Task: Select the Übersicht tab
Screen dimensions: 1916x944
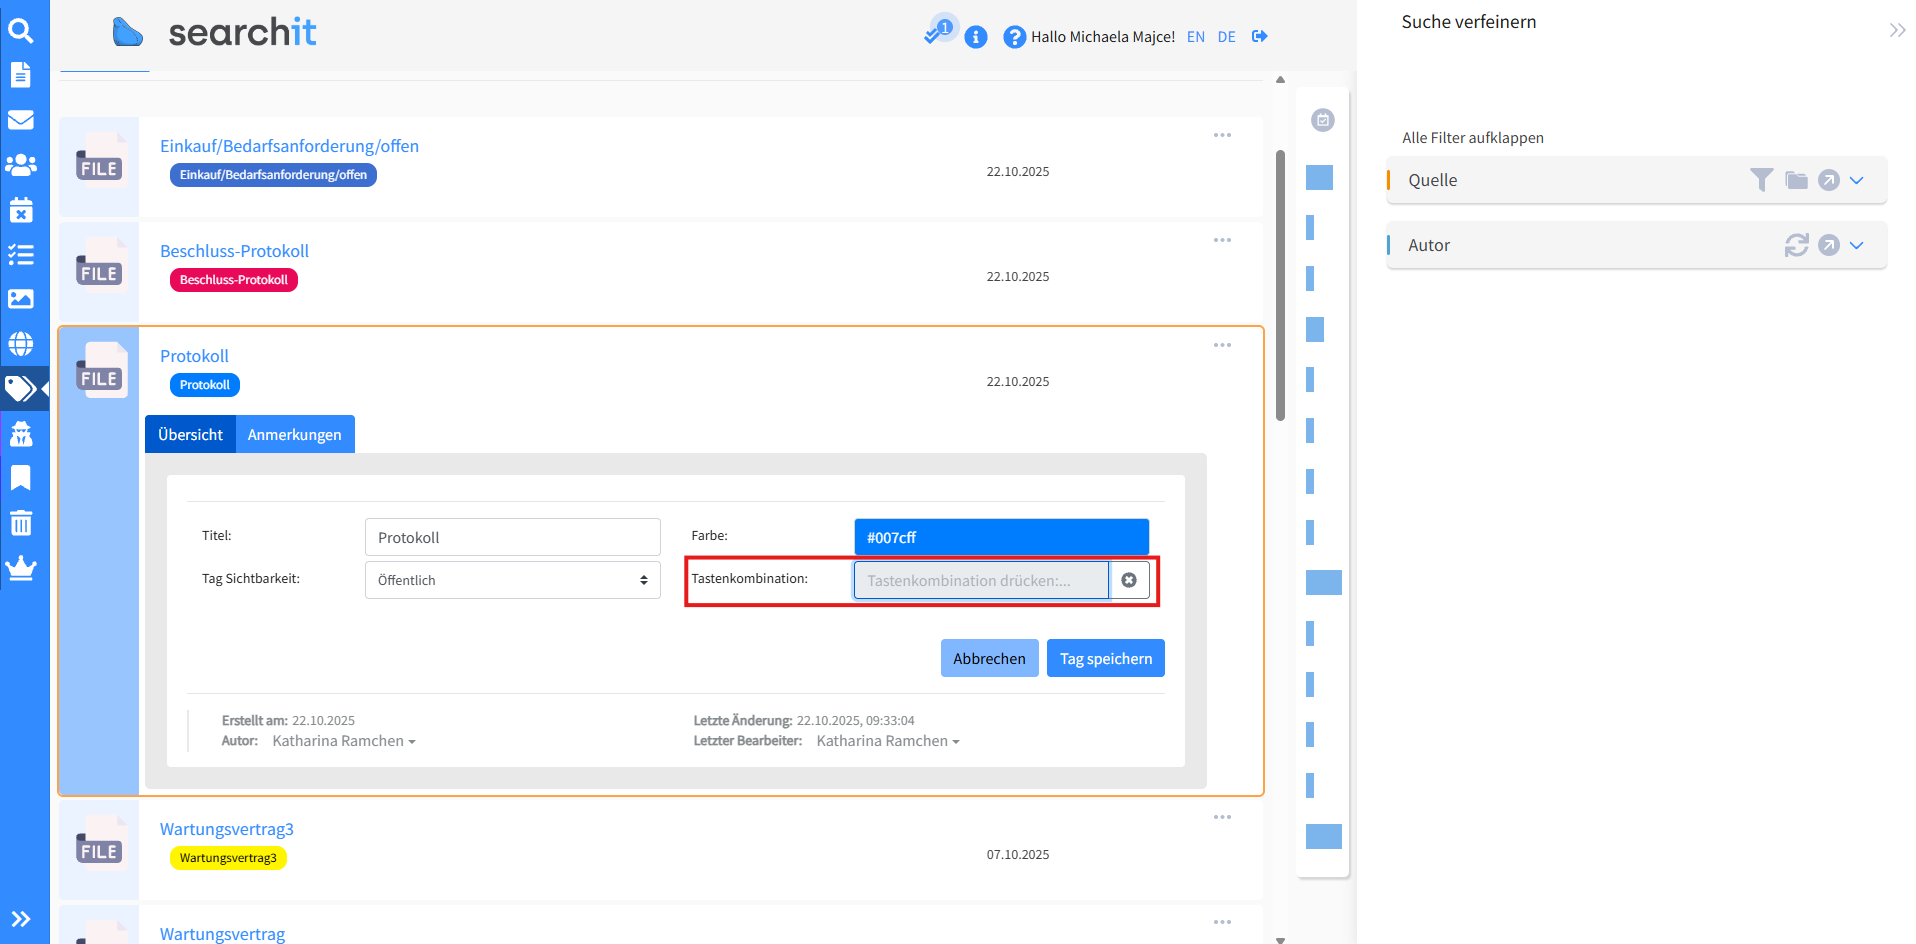Action: point(190,434)
